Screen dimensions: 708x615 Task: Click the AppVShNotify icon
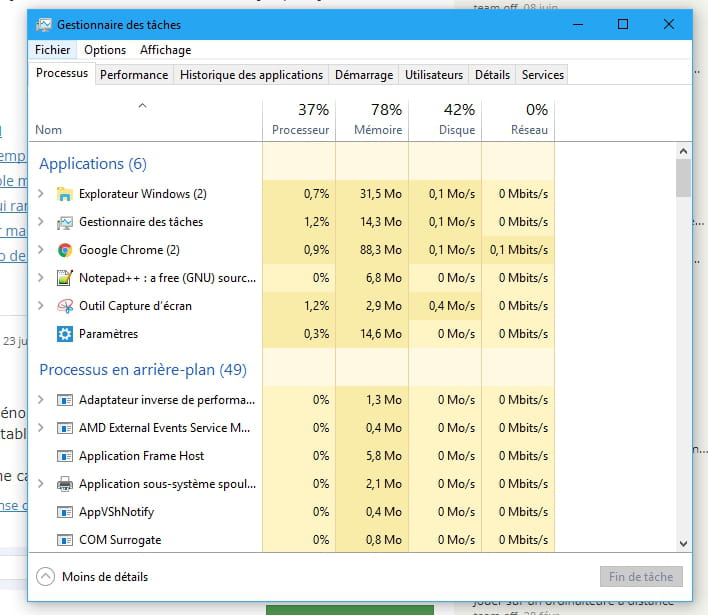(65, 512)
